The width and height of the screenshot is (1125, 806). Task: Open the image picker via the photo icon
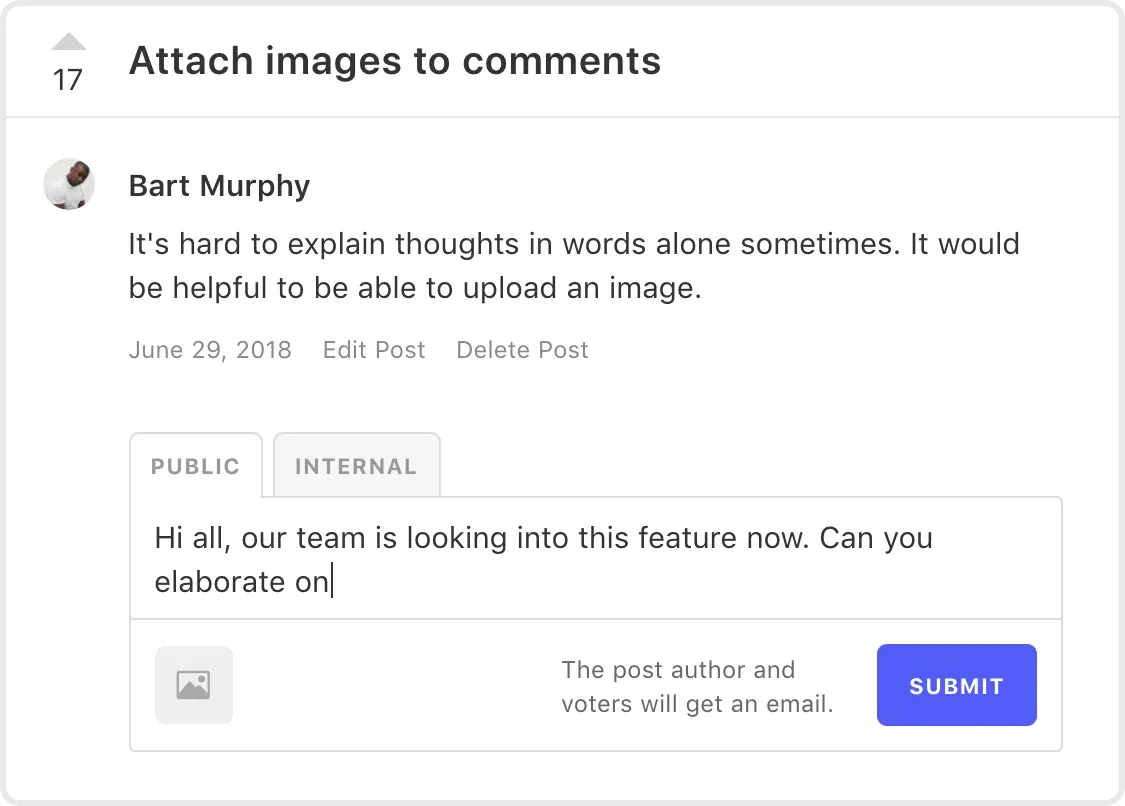click(x=194, y=685)
